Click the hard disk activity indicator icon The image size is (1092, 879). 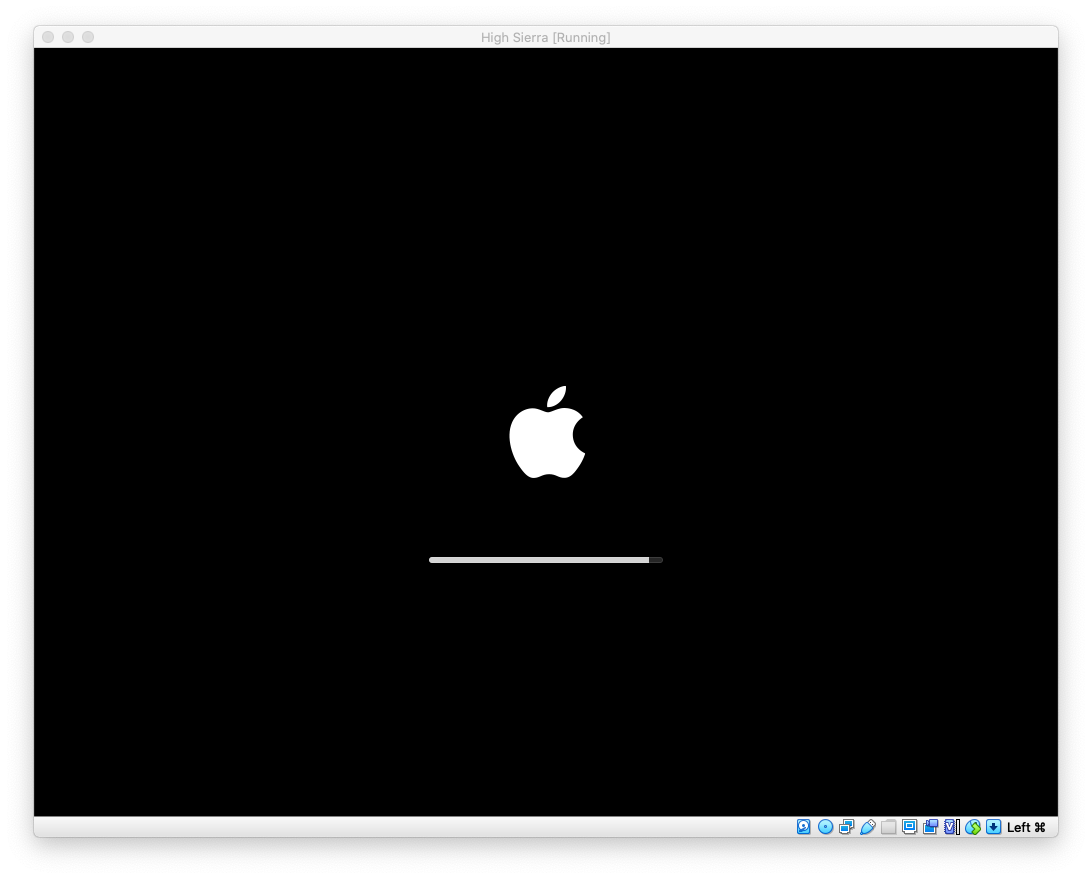coord(804,827)
